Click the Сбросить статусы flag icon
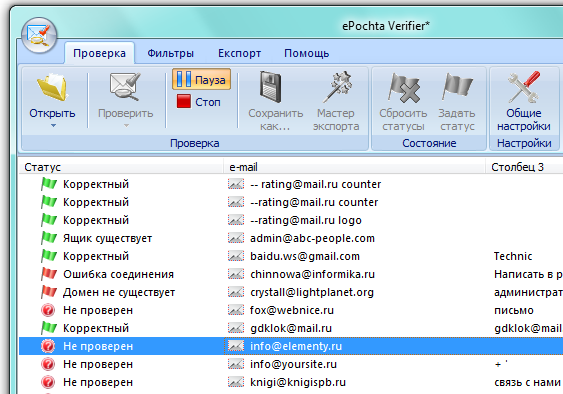 pos(404,88)
